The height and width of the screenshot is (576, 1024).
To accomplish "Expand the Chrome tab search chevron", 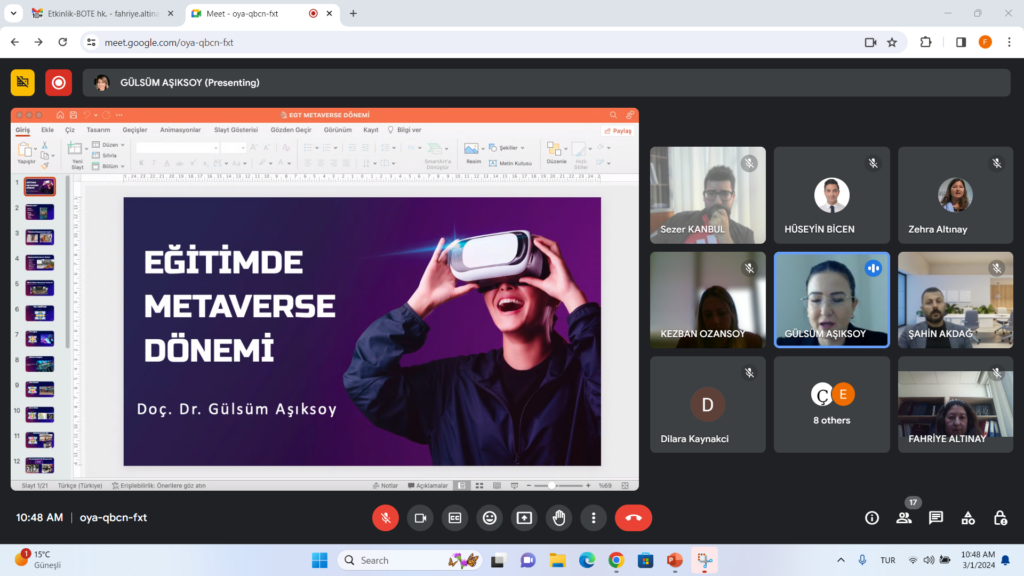I will point(13,13).
